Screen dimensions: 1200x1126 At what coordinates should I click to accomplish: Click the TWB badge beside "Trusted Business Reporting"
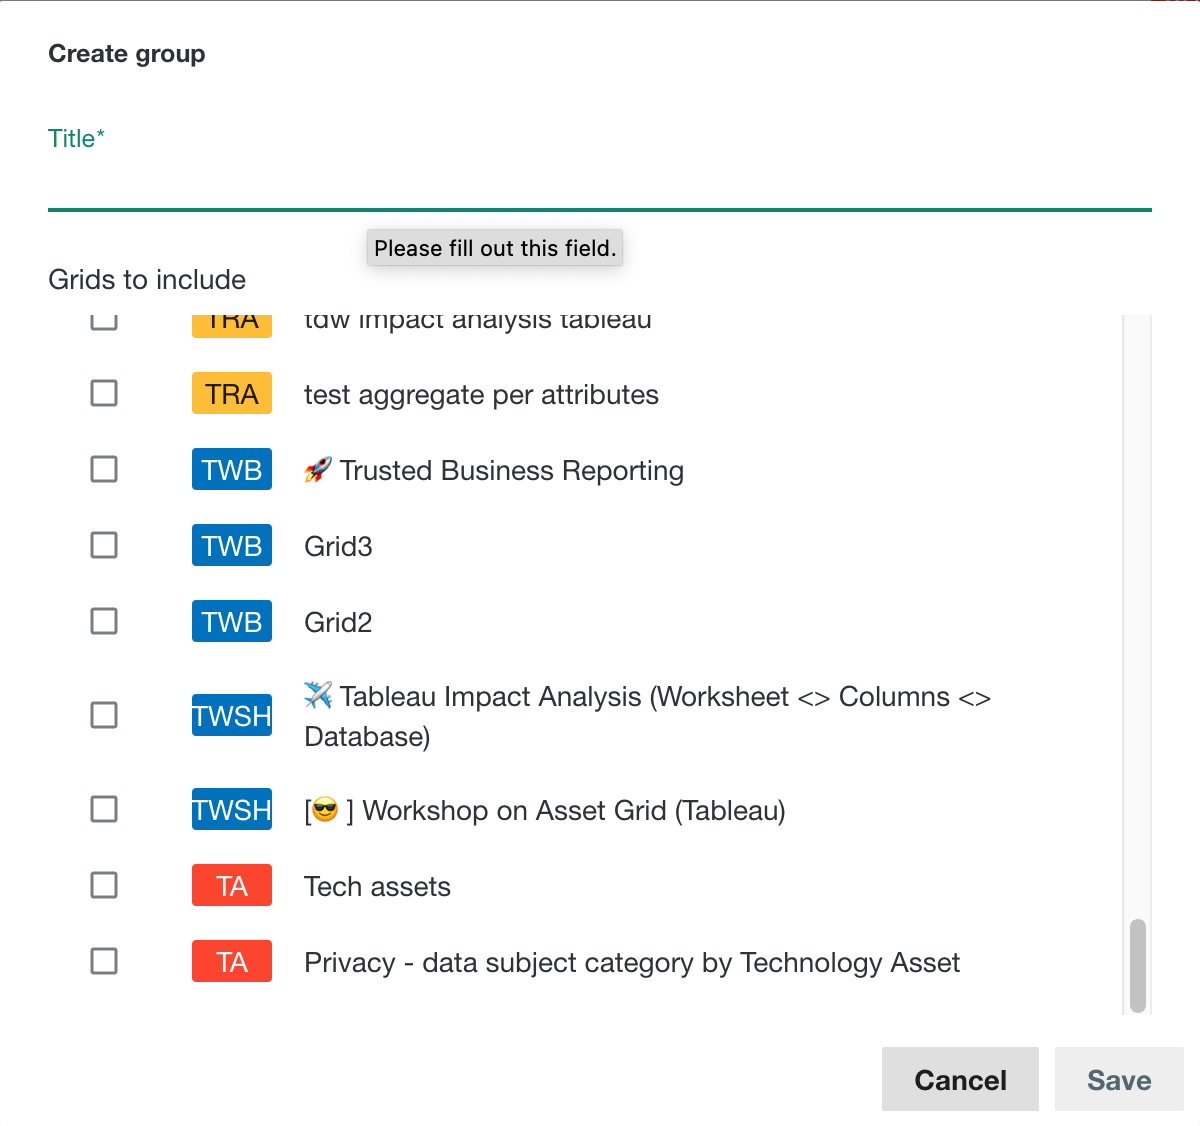[x=231, y=469]
